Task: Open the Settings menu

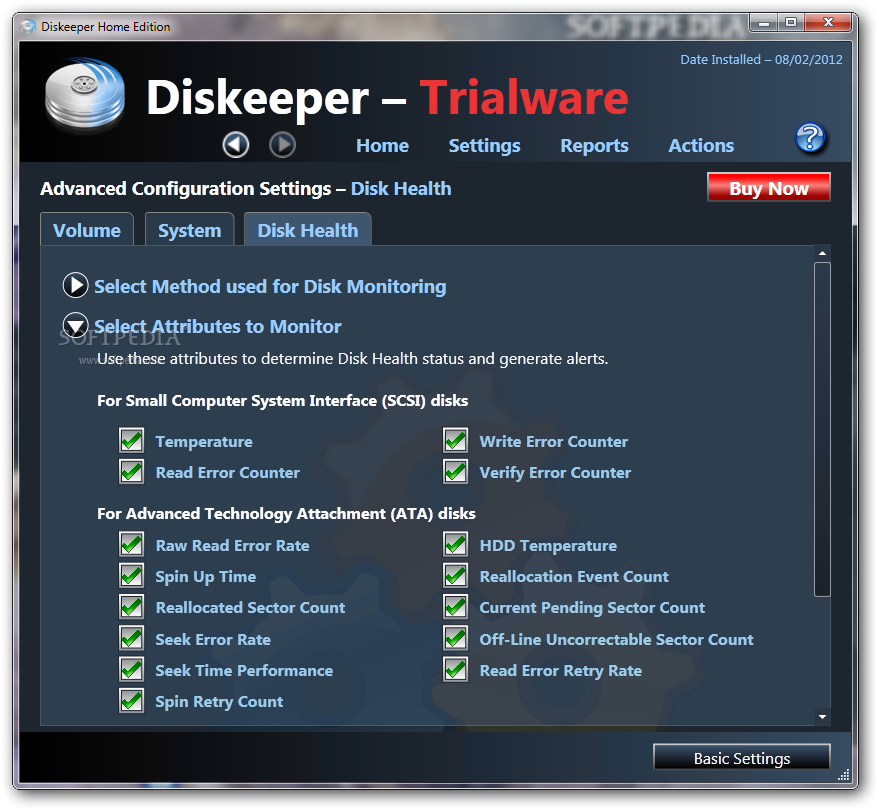Action: [x=484, y=146]
